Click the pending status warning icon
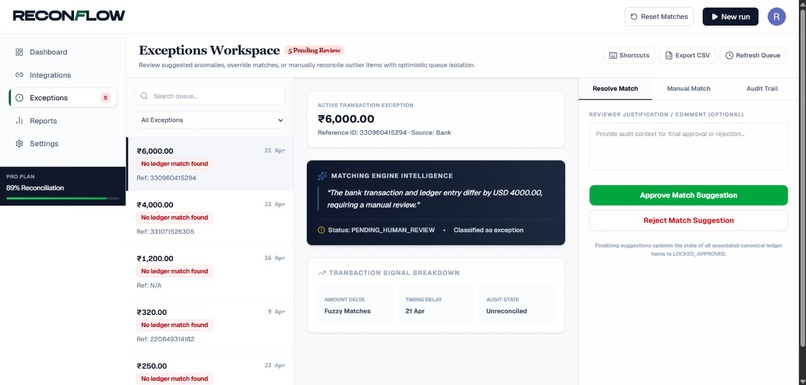 321,230
